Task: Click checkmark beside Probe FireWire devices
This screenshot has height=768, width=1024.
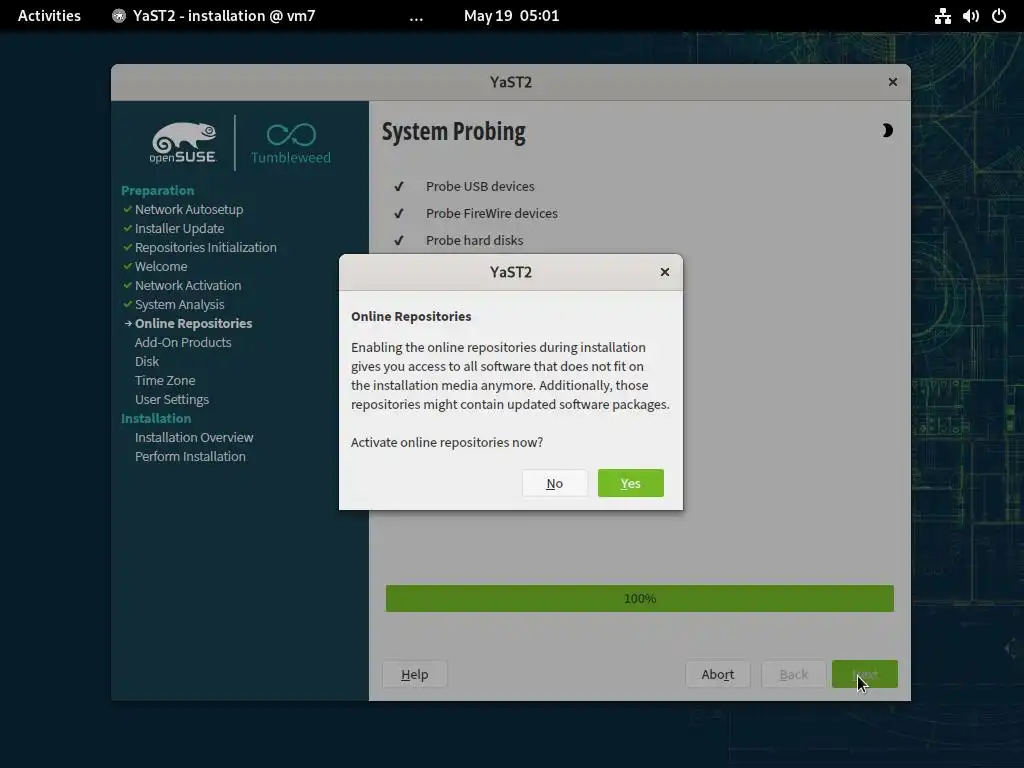Action: coord(399,214)
